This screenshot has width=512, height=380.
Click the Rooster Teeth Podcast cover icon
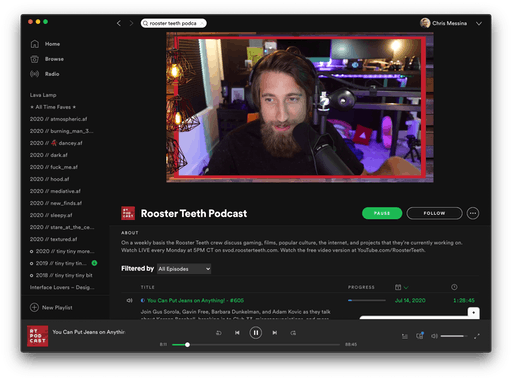click(x=128, y=213)
